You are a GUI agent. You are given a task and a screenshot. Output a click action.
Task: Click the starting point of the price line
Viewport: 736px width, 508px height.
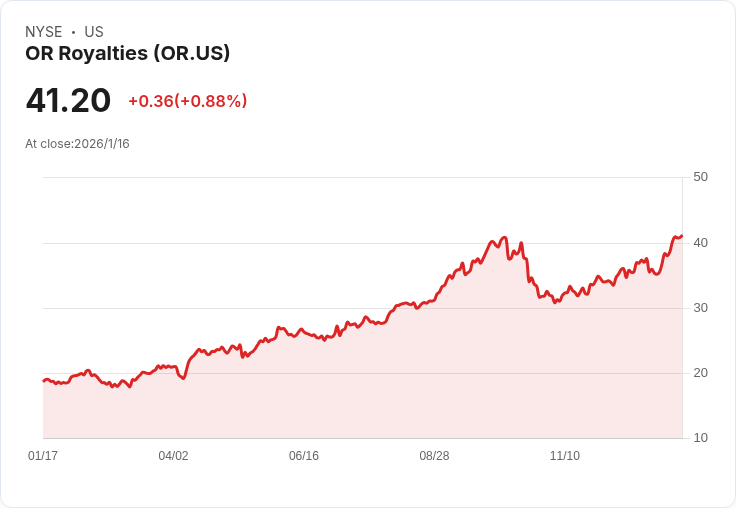point(44,381)
